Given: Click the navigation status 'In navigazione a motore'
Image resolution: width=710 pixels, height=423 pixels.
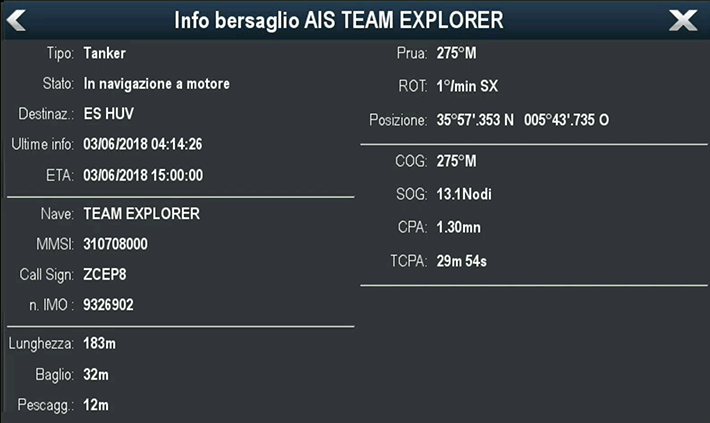Looking at the screenshot, I should (x=157, y=84).
